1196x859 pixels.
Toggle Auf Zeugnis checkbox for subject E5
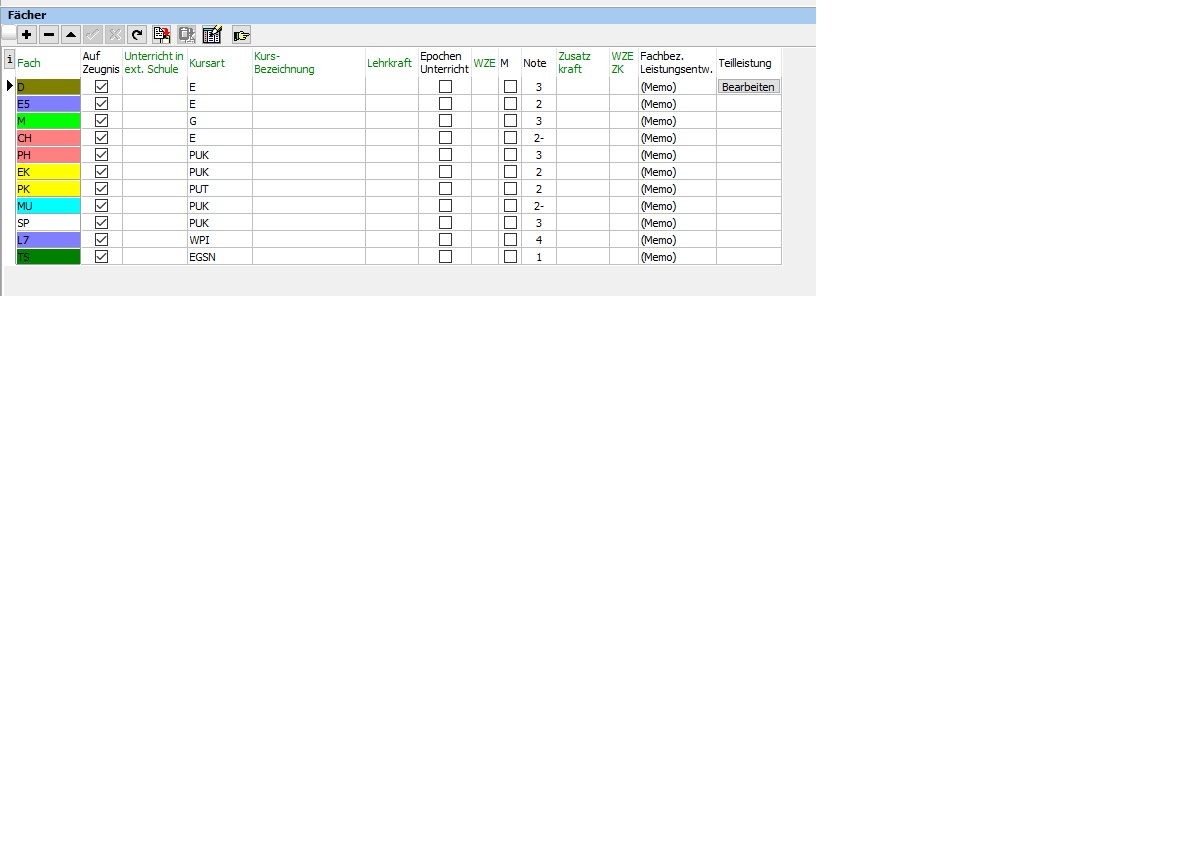(101, 103)
